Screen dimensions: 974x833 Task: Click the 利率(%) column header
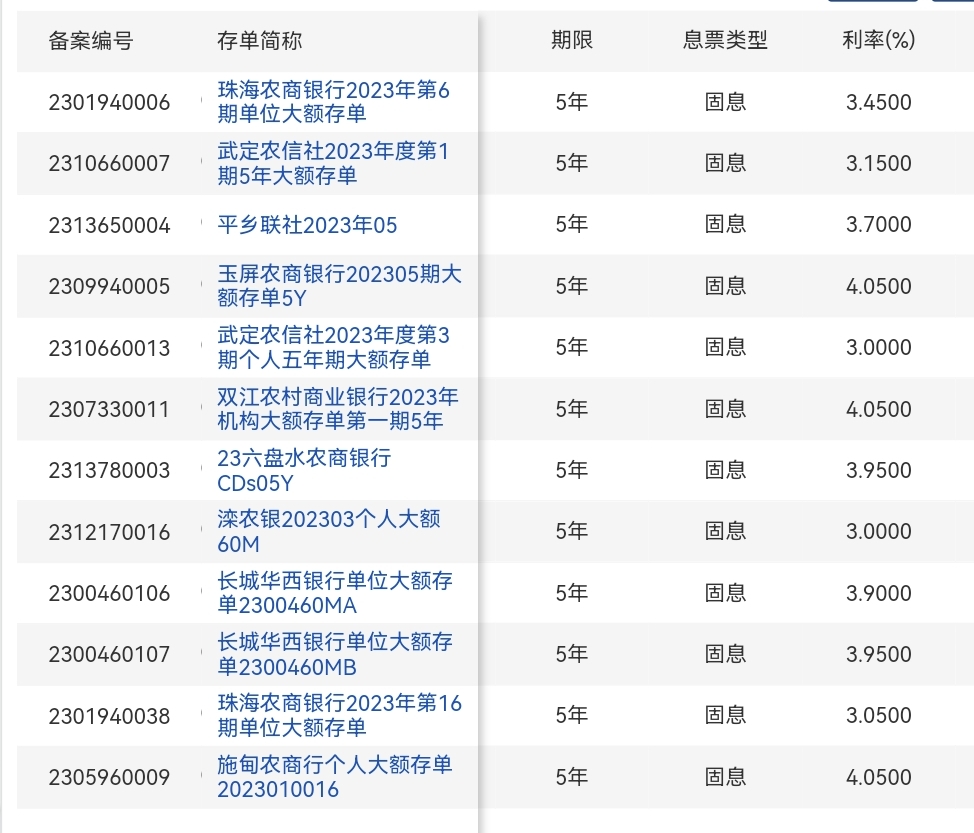pos(878,40)
